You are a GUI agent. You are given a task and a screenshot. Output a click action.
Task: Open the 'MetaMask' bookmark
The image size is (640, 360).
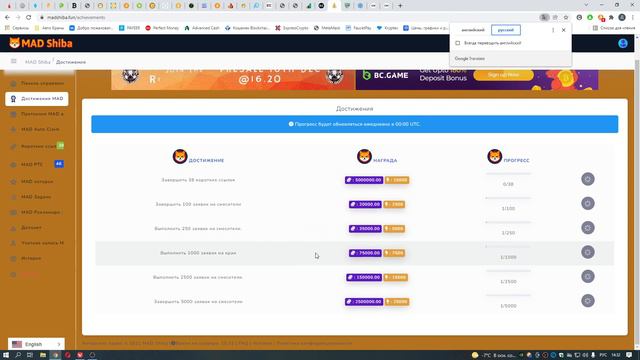328,28
